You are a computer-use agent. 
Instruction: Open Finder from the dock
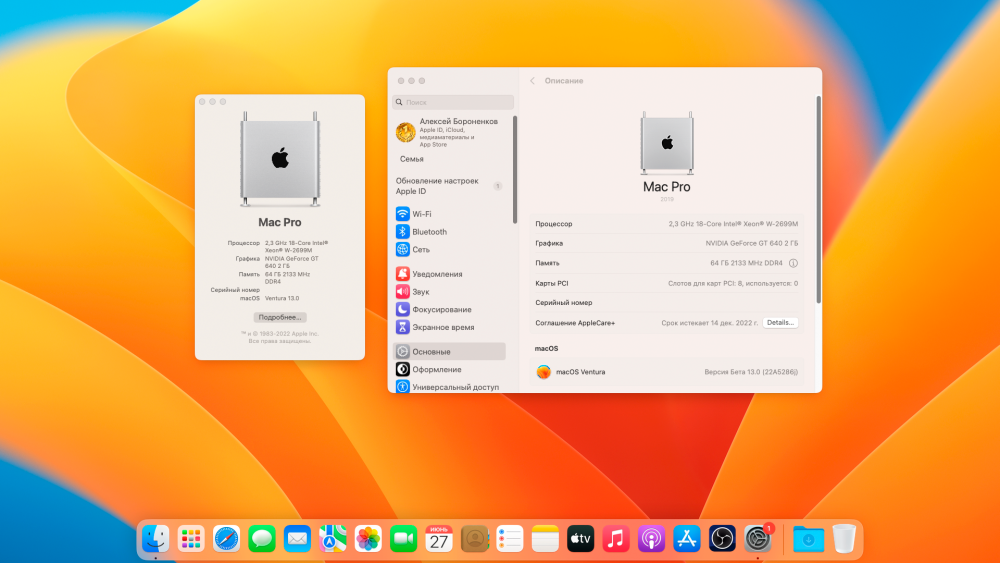(x=156, y=539)
